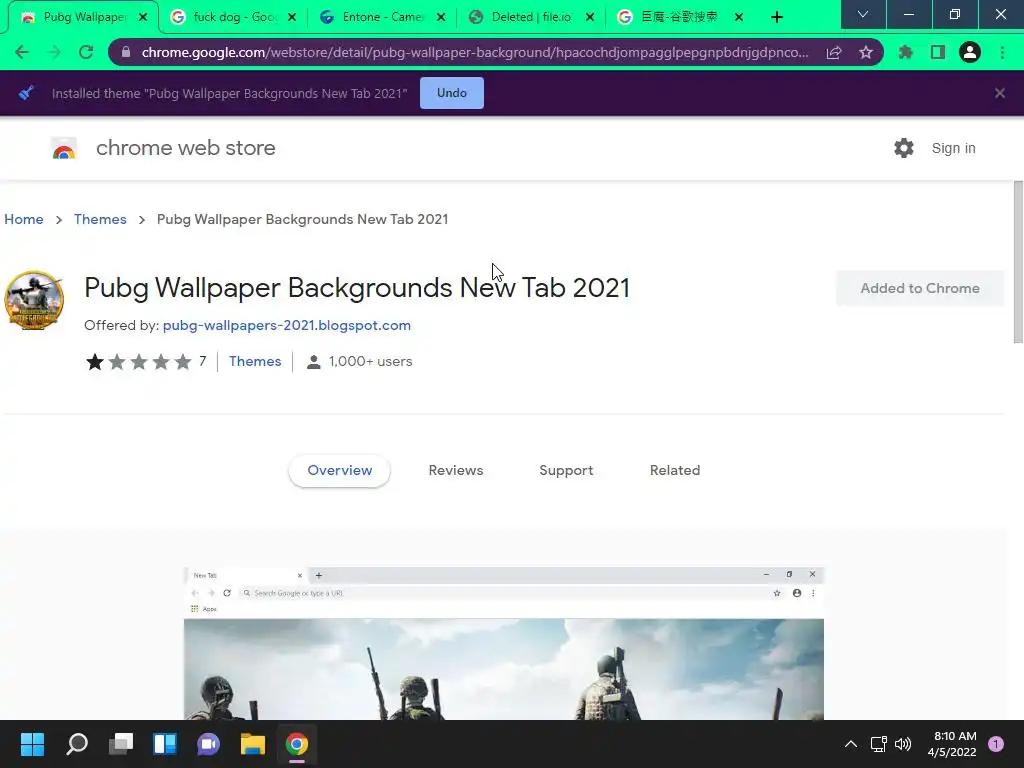Open the Chat app on taskbar
This screenshot has height=768, width=1024.
click(208, 744)
